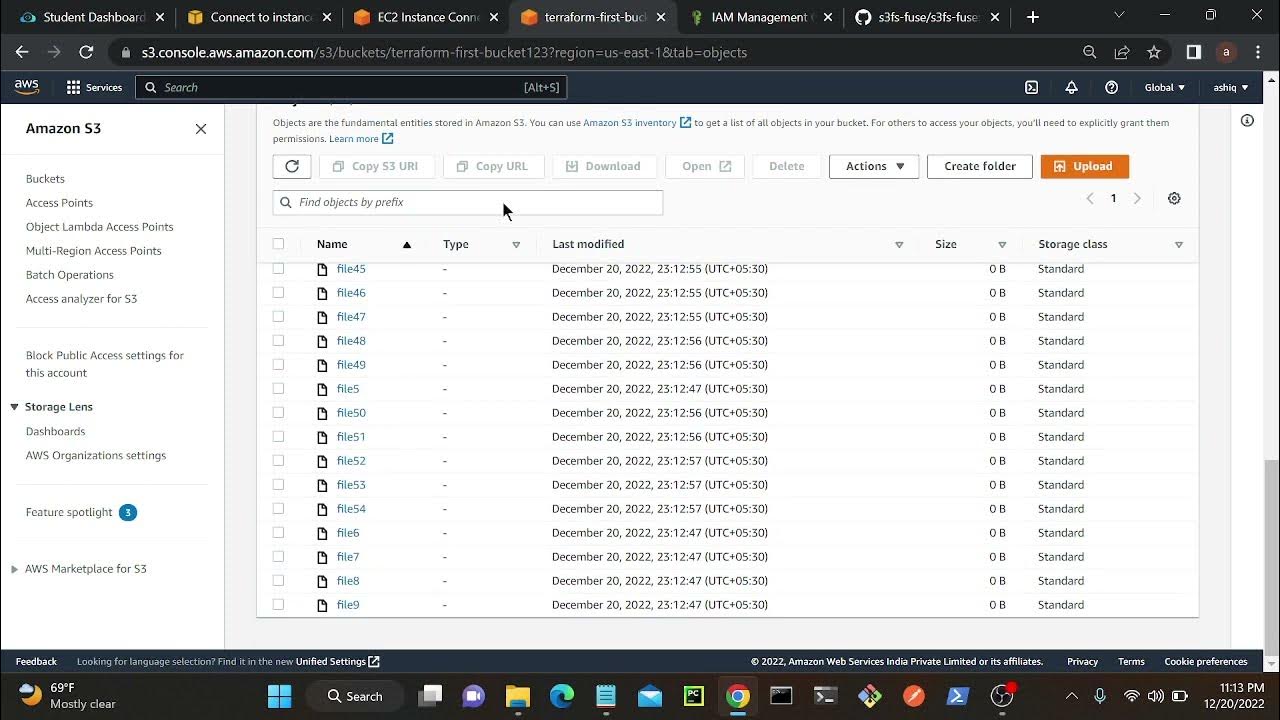Open the table preferences gear icon
This screenshot has height=720, width=1280.
(1174, 198)
